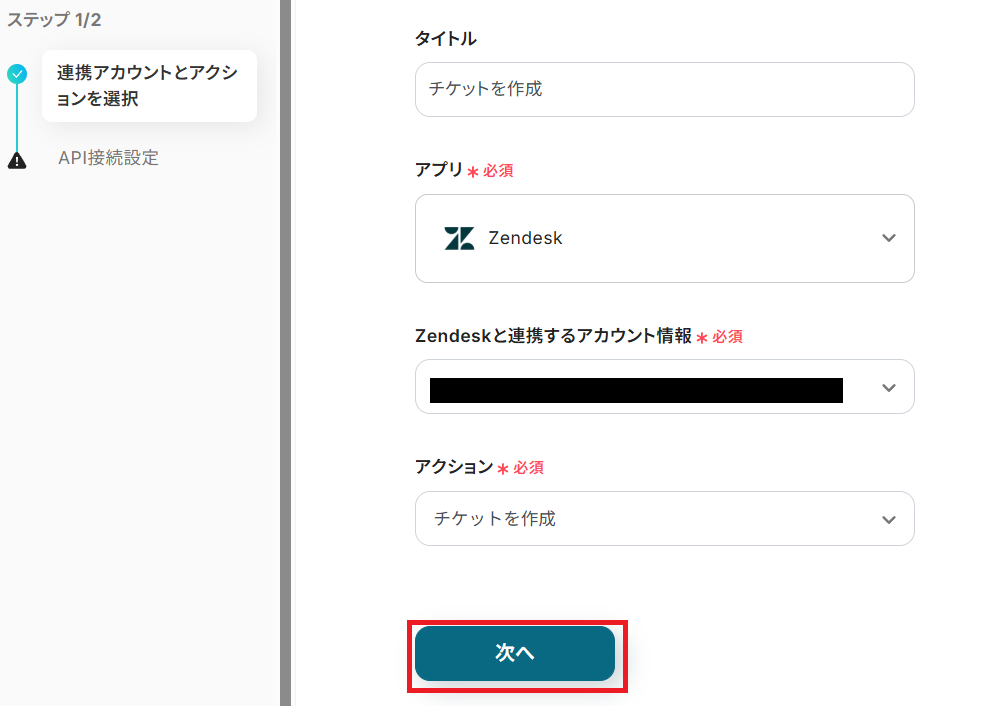This screenshot has width=987, height=706.
Task: Click the vertical line connecting the steps
Action: (x=17, y=117)
